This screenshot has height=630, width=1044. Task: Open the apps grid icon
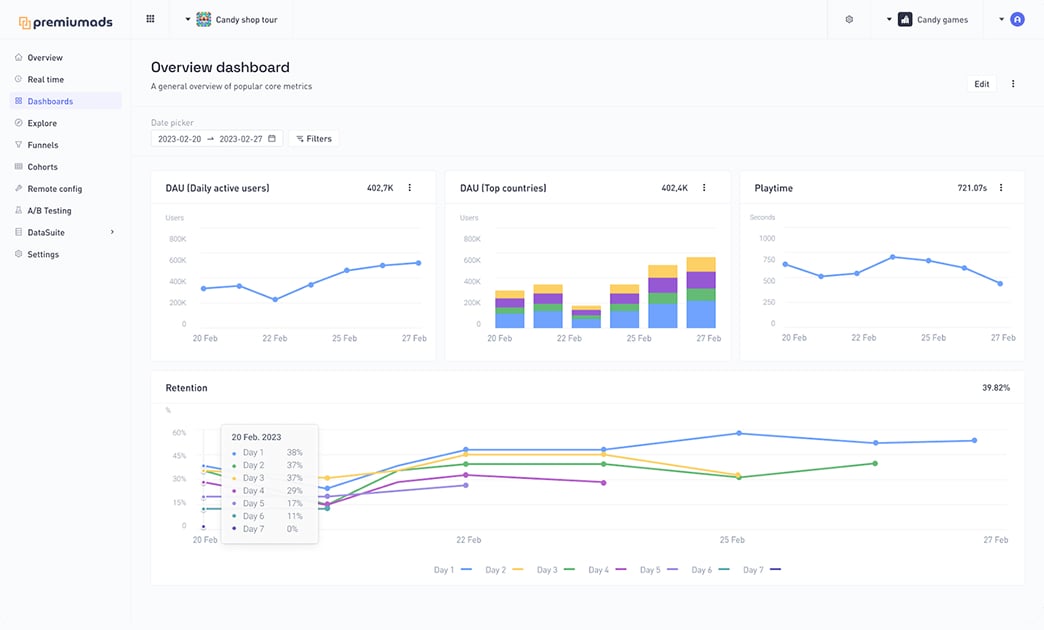click(150, 19)
